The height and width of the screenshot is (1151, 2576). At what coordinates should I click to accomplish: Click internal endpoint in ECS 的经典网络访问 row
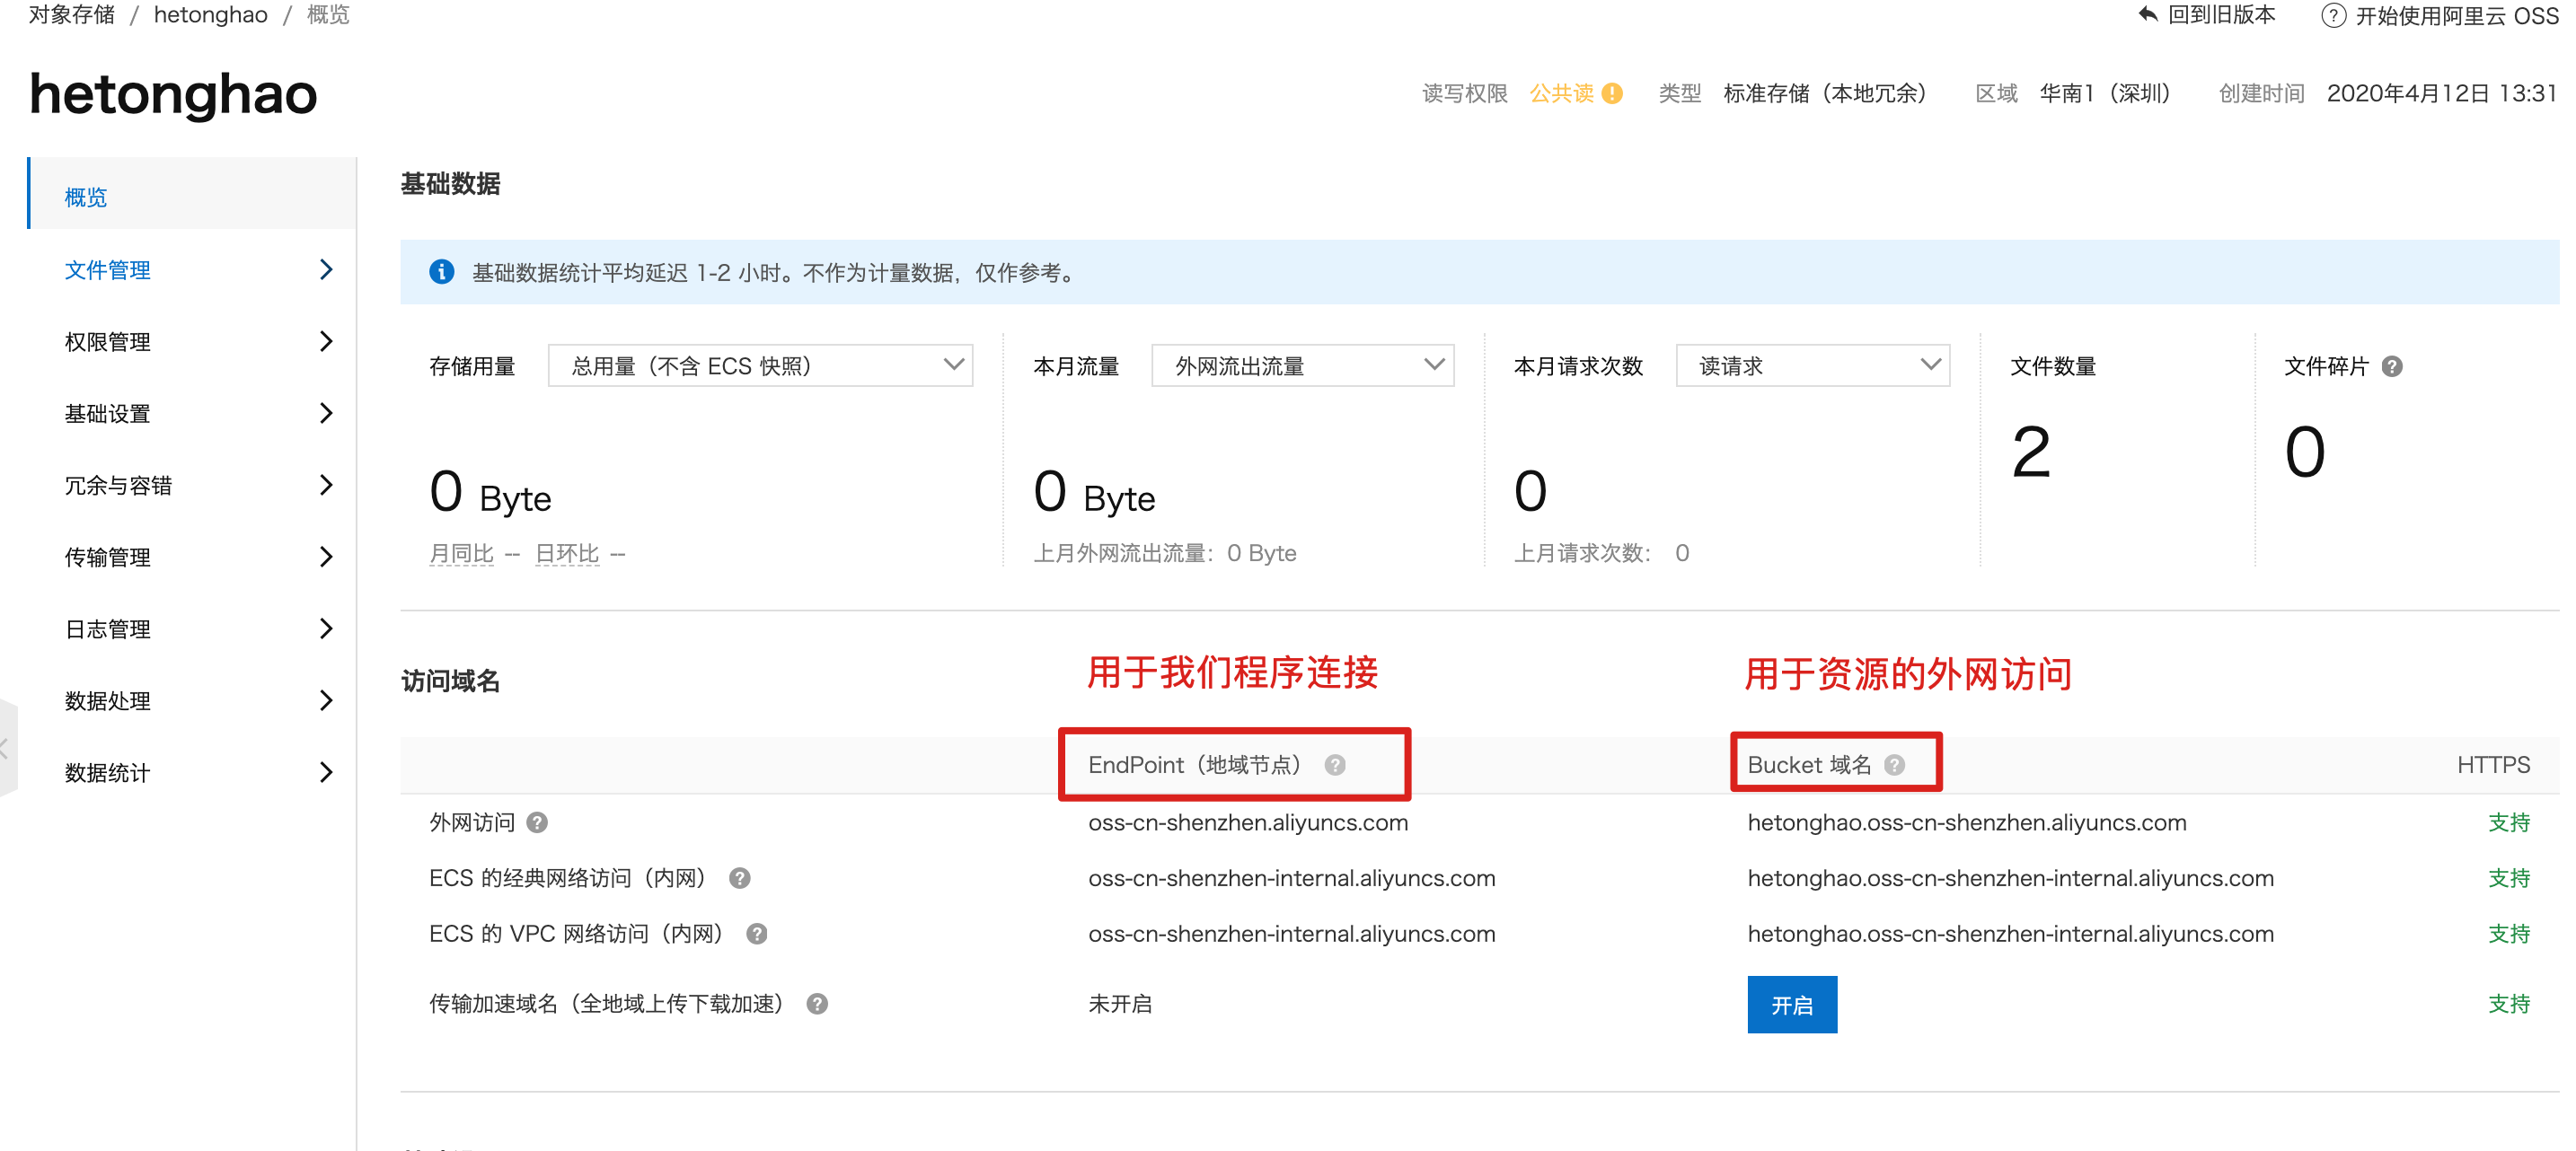[x=1292, y=878]
